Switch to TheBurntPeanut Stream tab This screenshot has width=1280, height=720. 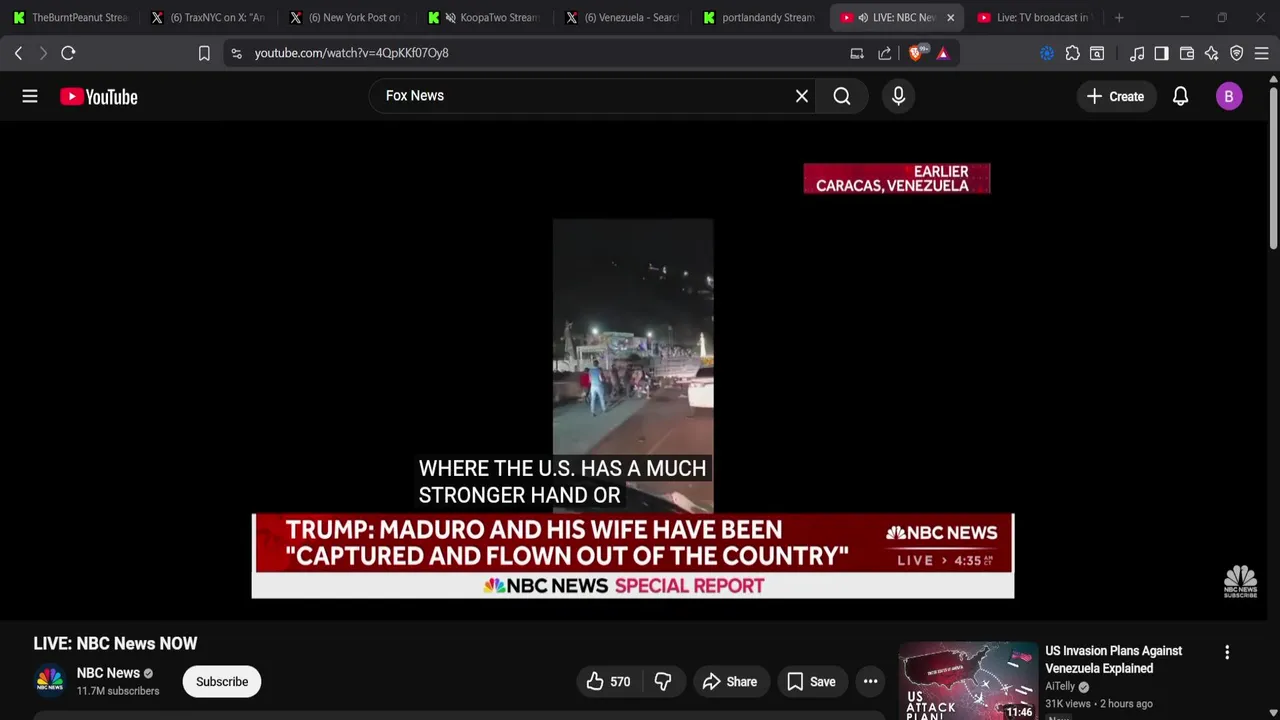70,17
